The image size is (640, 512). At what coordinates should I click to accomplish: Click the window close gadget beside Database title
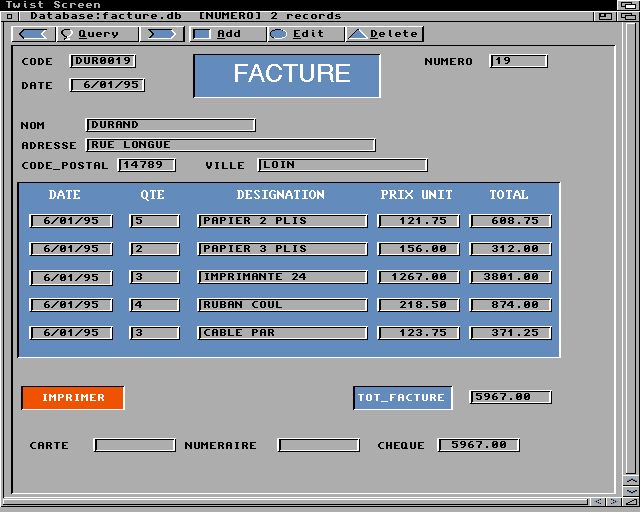(9, 16)
